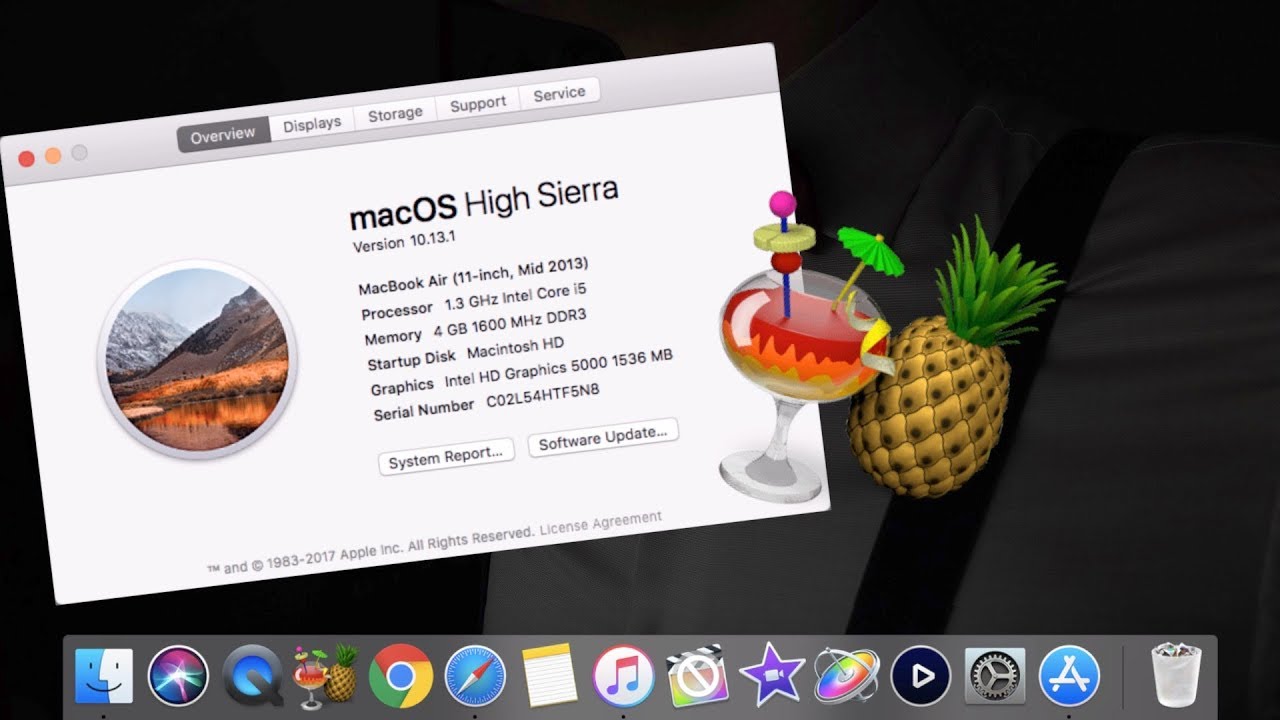Click the 4 GB 1600 MHz DDR3 value
1280x720 pixels.
(x=510, y=324)
